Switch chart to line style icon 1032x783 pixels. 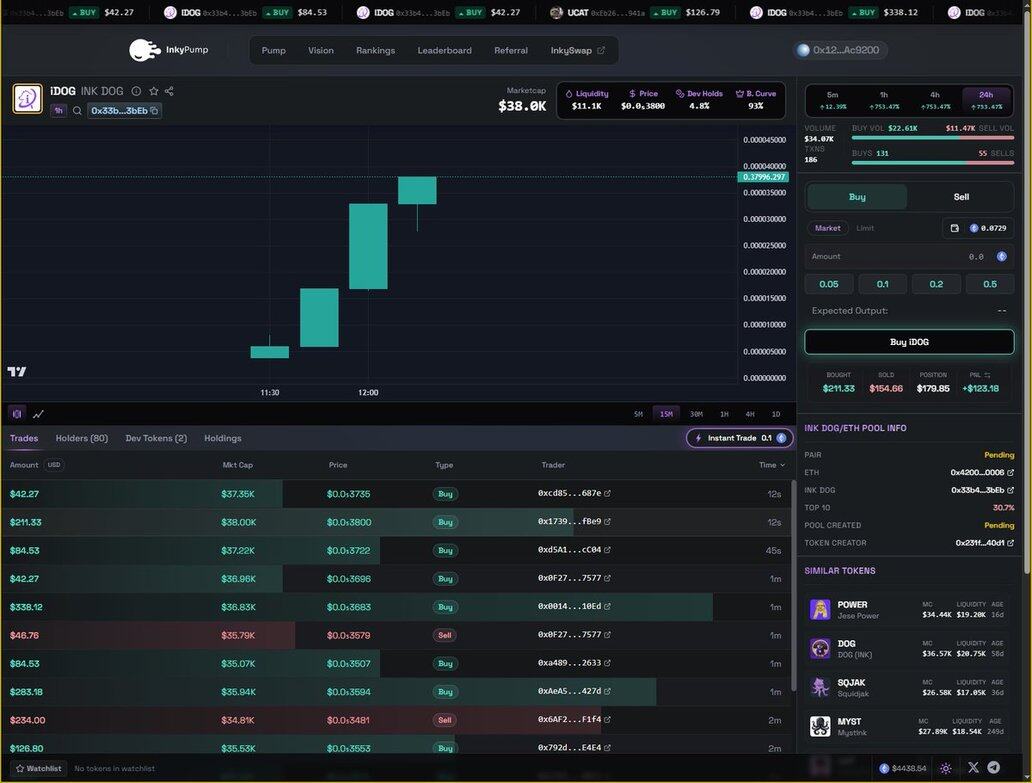point(39,414)
